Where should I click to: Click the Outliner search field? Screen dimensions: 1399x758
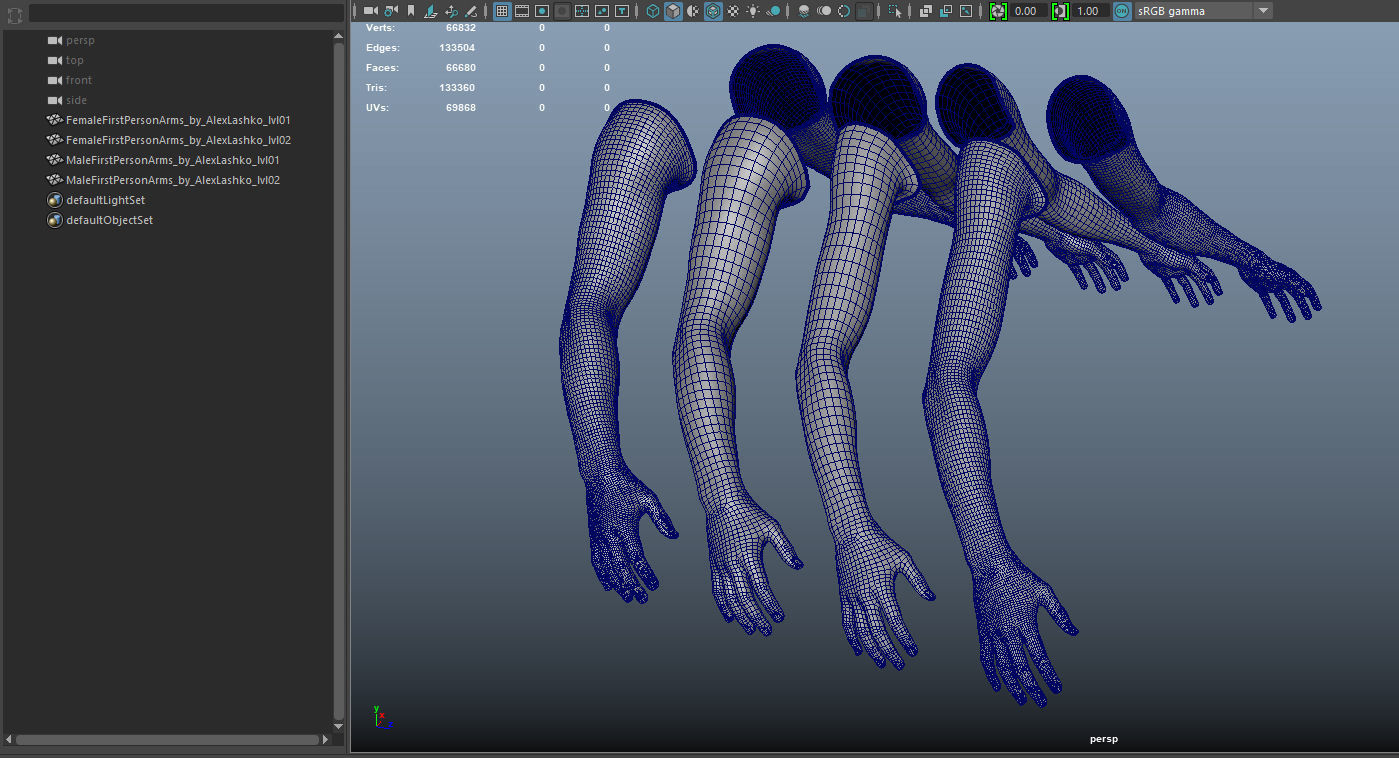(x=187, y=13)
